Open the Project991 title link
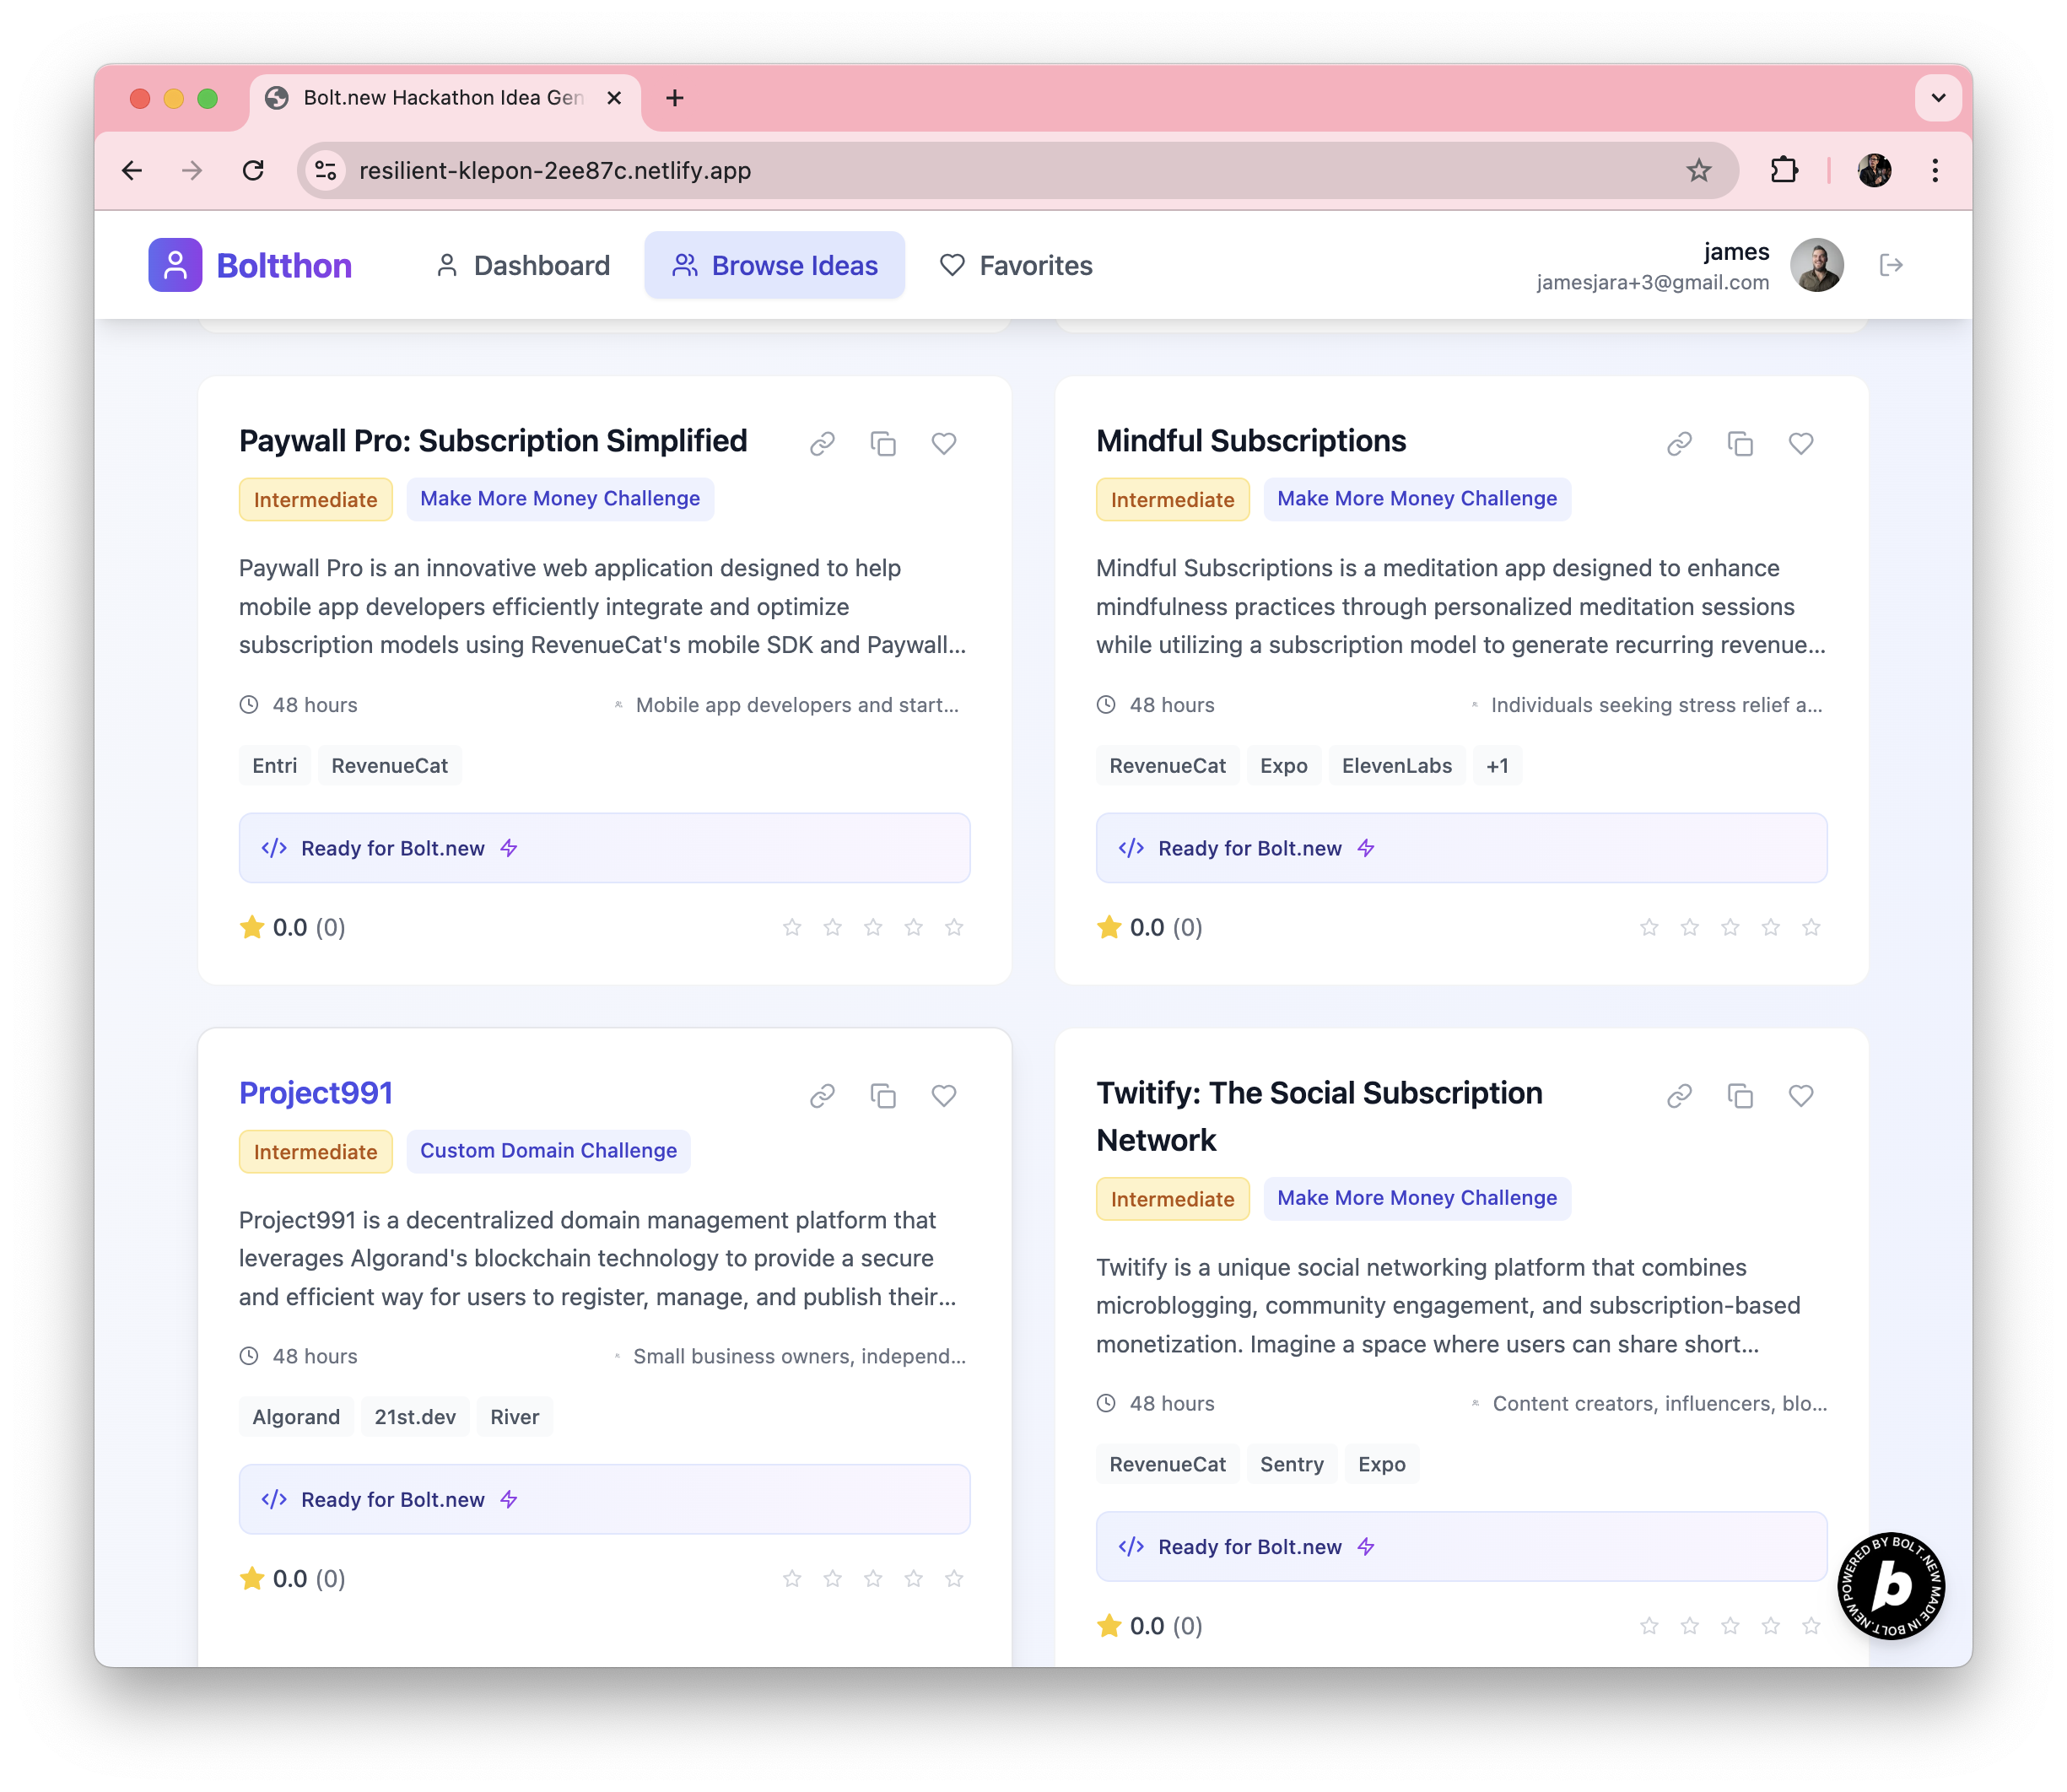 [x=316, y=1093]
